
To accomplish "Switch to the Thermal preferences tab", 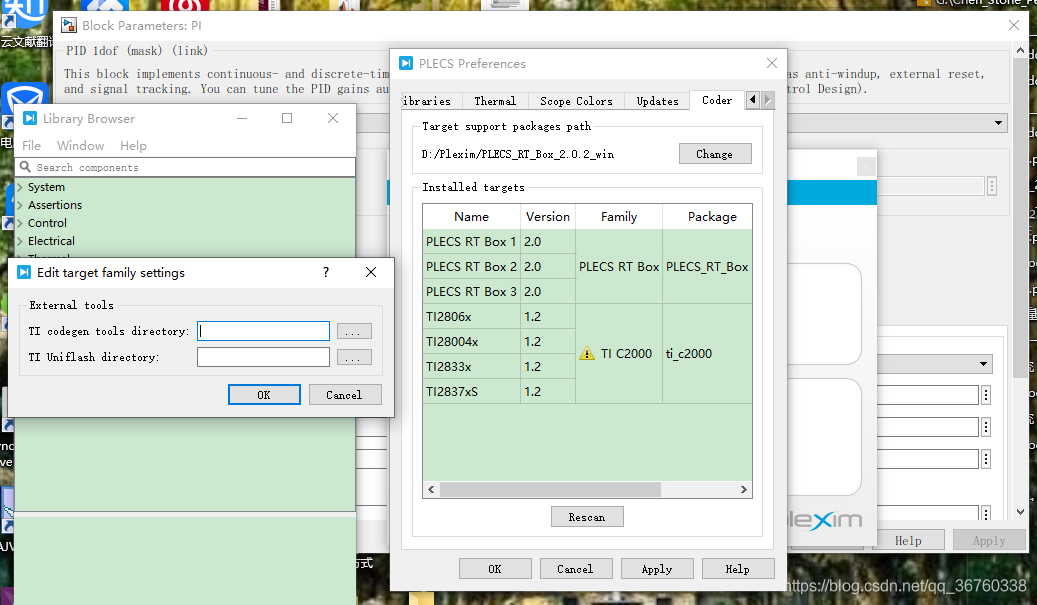I will coord(495,101).
